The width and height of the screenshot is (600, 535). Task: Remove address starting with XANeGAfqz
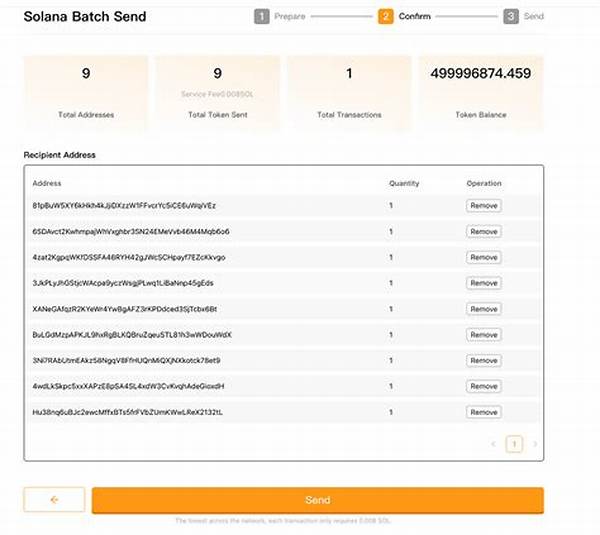(x=484, y=309)
